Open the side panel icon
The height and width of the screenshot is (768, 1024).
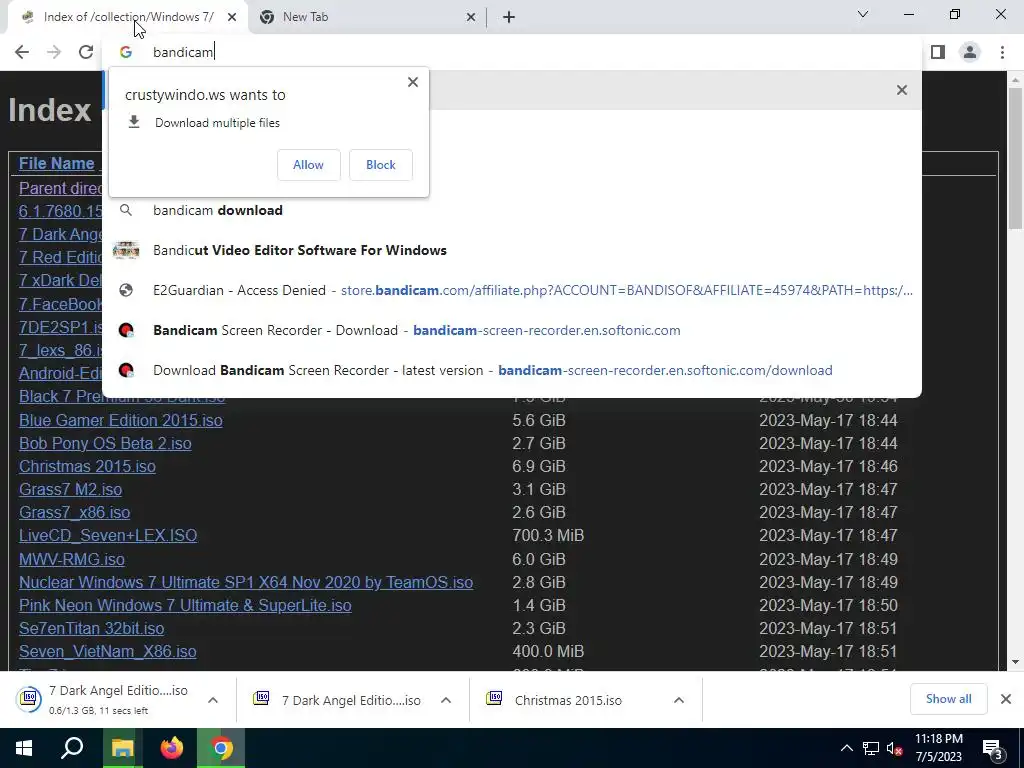[938, 52]
